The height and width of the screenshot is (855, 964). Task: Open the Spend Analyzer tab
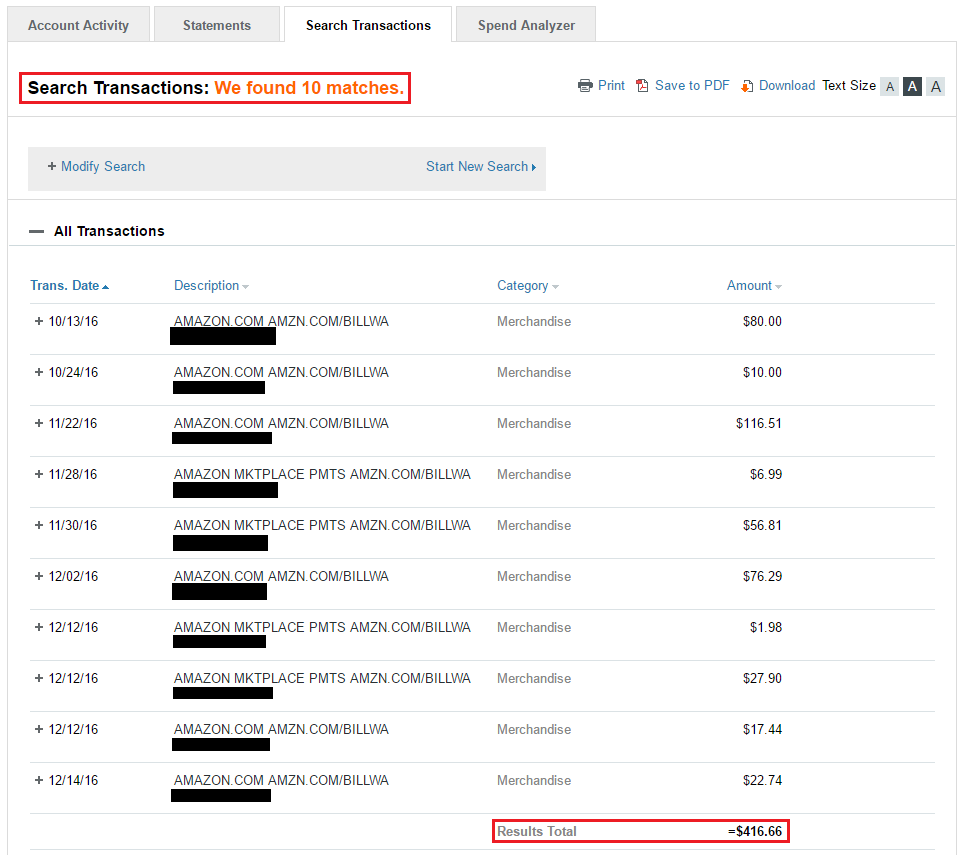[x=526, y=25]
